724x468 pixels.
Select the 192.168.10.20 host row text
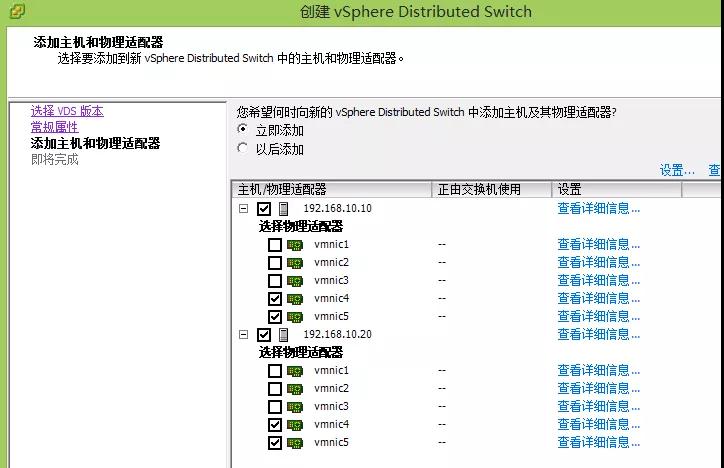[x=338, y=335]
